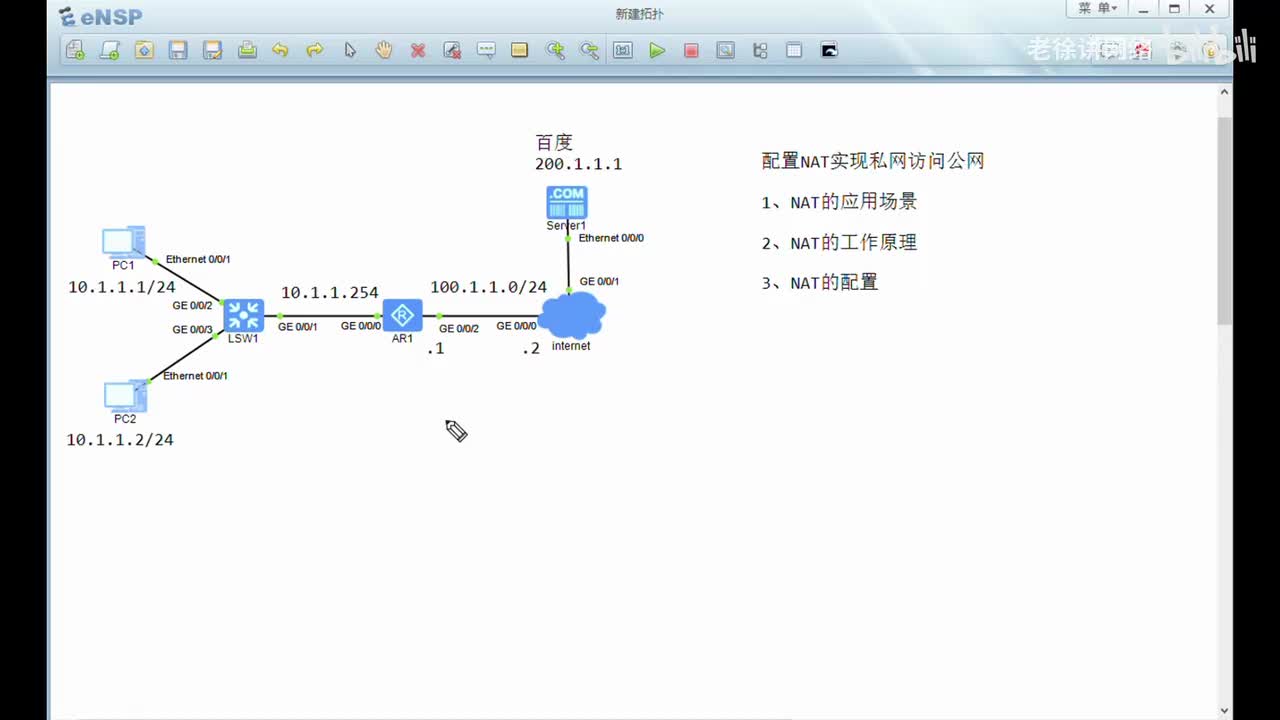Click the Save As toolbar icon
This screenshot has width=1280, height=720.
pyautogui.click(x=212, y=50)
